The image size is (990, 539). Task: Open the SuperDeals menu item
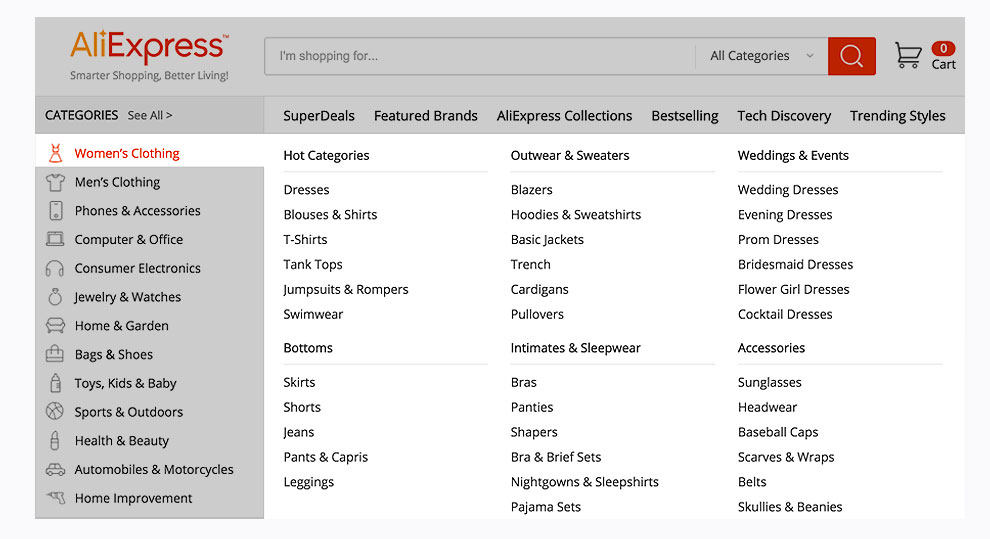319,116
